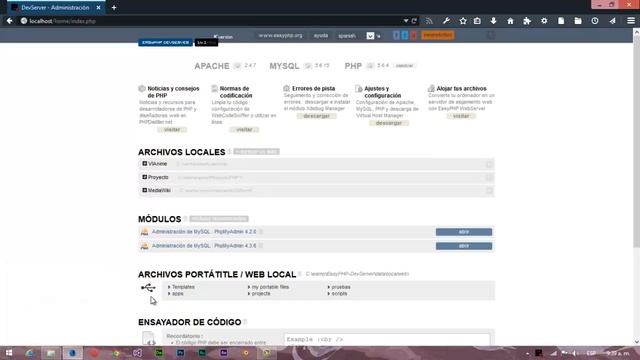
Task: Open the address bar history dropdown arrow
Action: [406, 21]
